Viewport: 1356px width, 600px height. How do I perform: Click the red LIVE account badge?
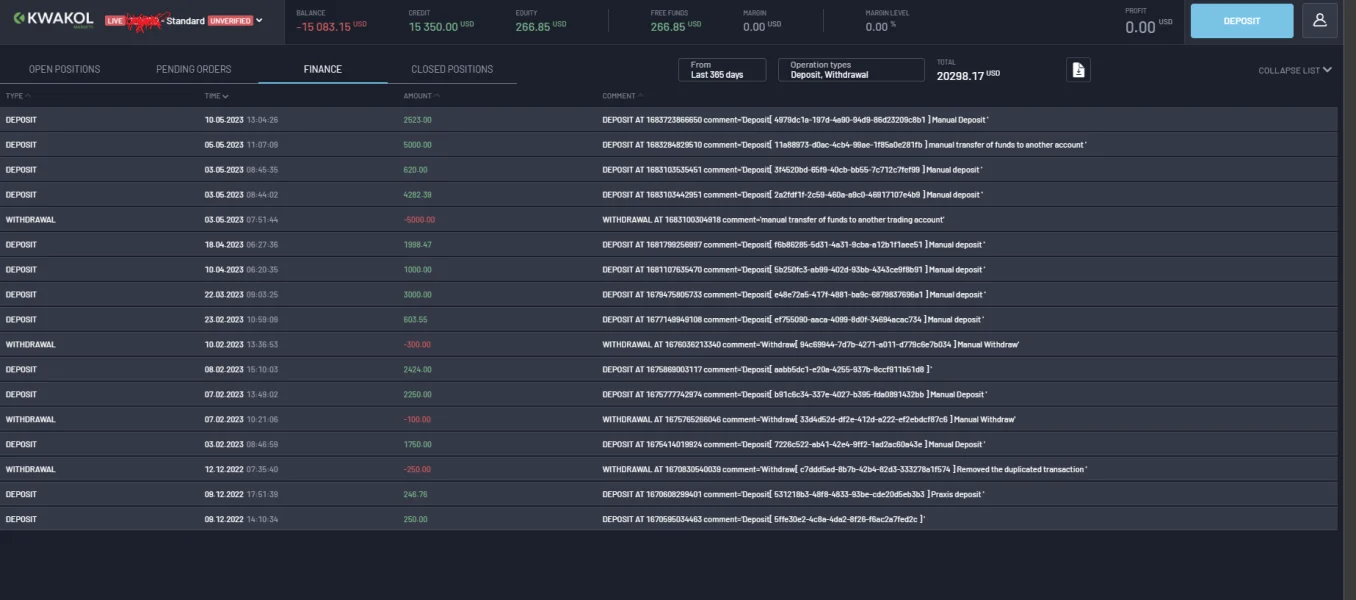[115, 21]
